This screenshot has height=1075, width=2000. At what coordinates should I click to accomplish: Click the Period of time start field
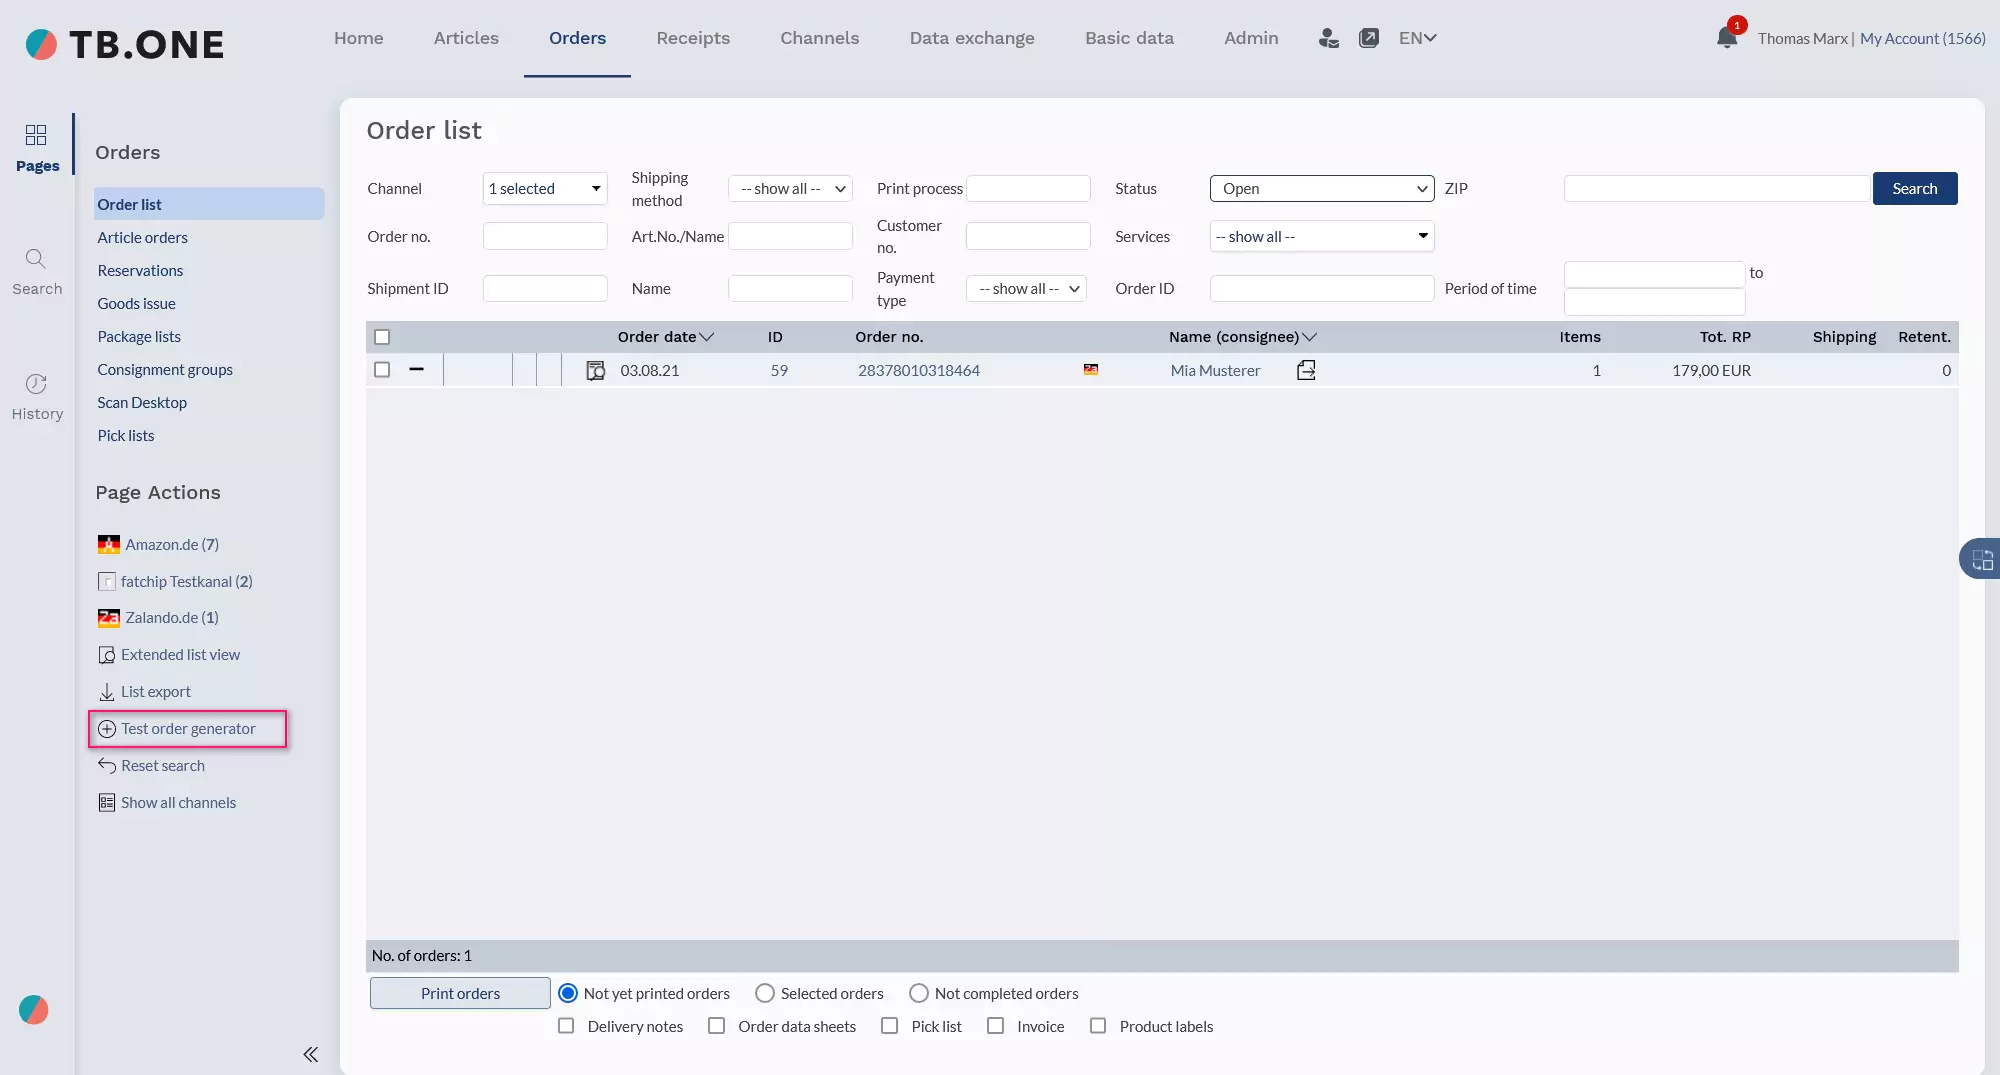[x=1654, y=274]
